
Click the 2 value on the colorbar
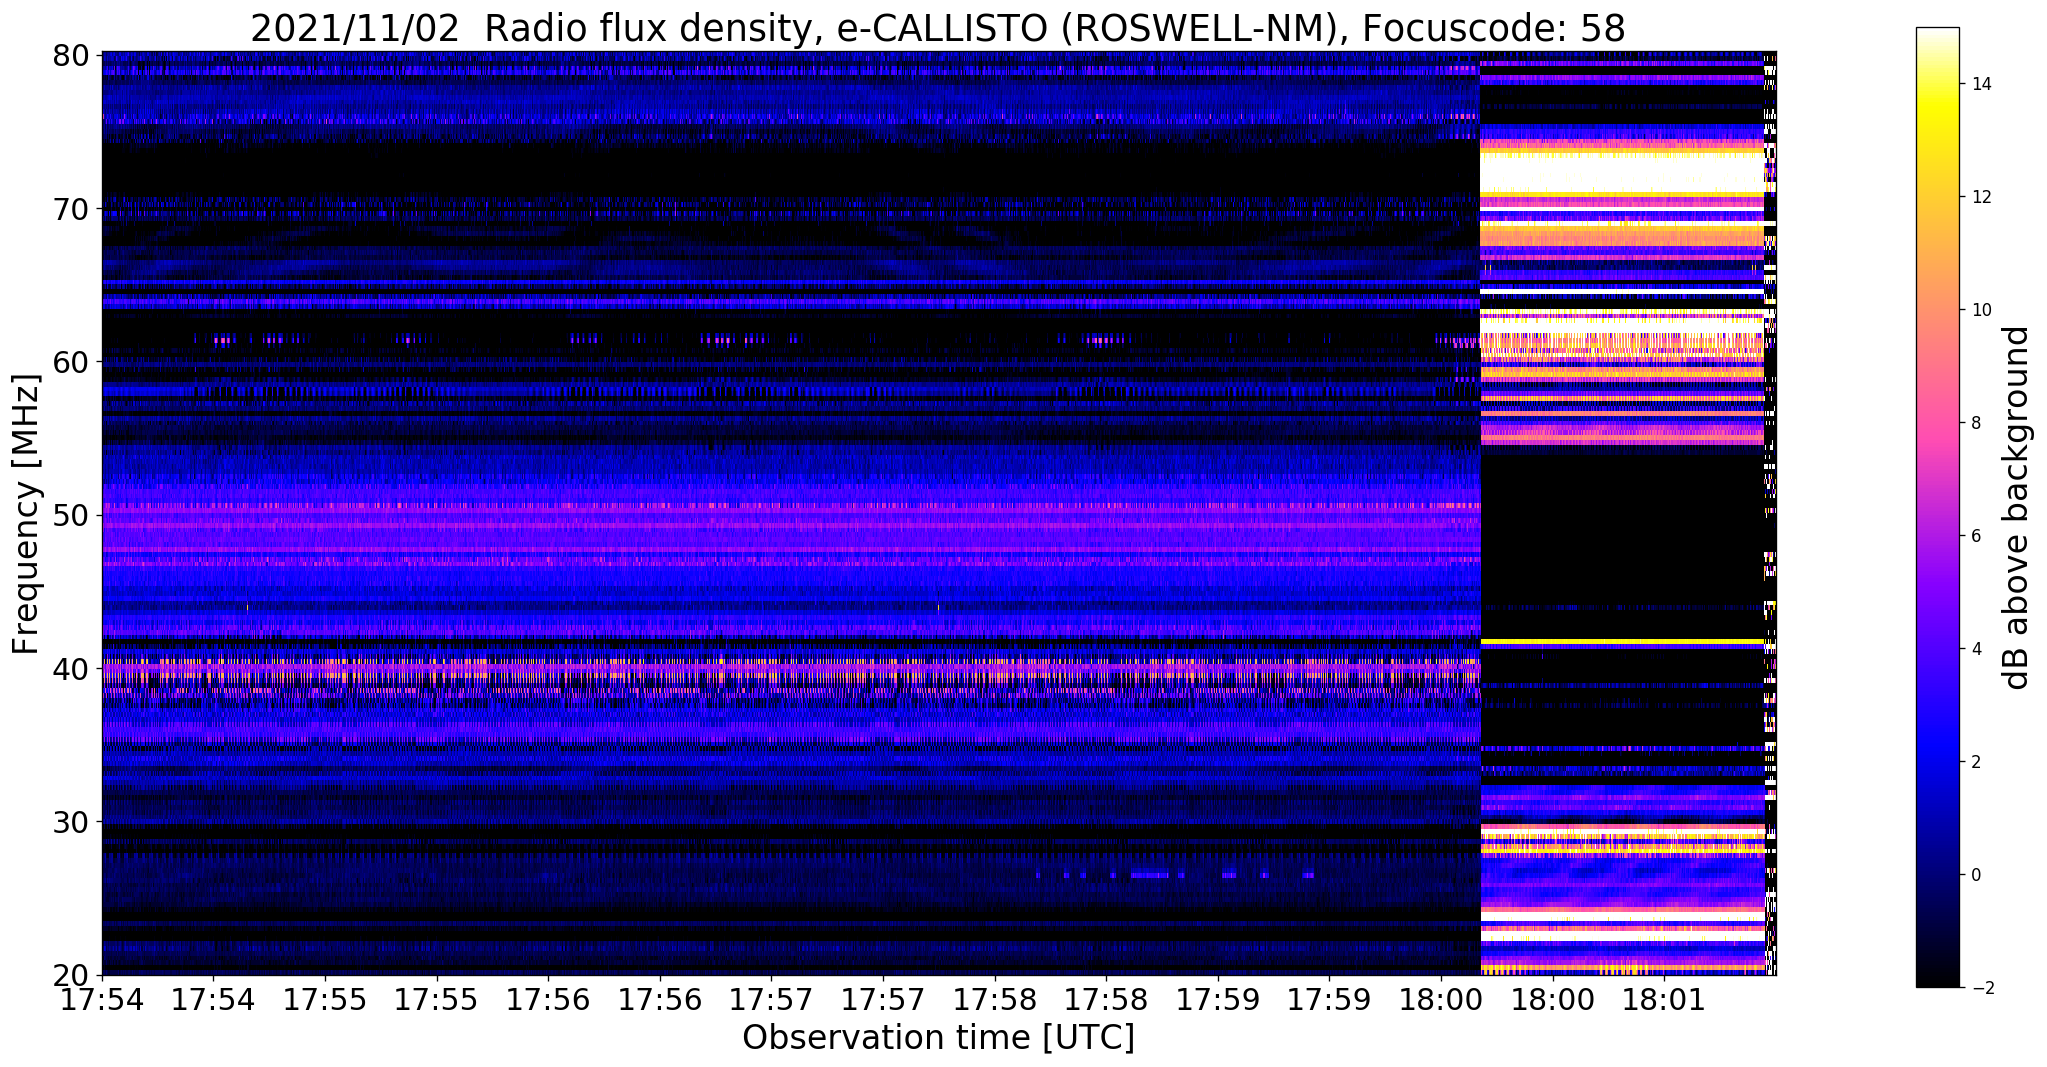(1975, 762)
